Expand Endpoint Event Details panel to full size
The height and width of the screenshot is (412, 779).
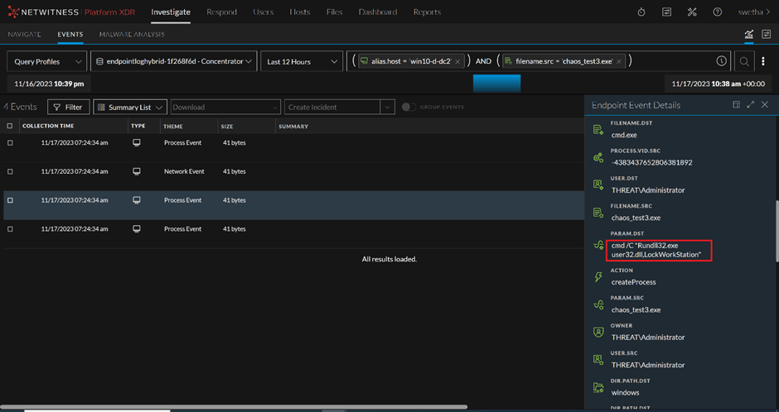click(750, 104)
